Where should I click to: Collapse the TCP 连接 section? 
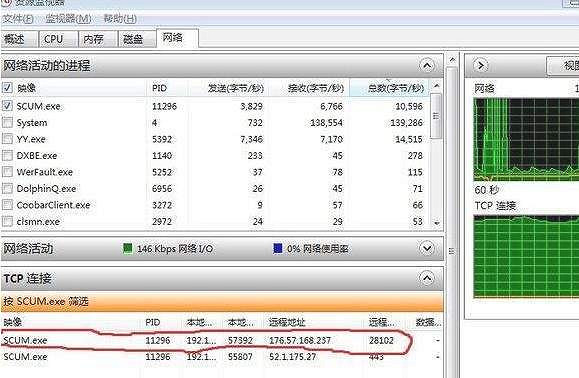[x=427, y=278]
